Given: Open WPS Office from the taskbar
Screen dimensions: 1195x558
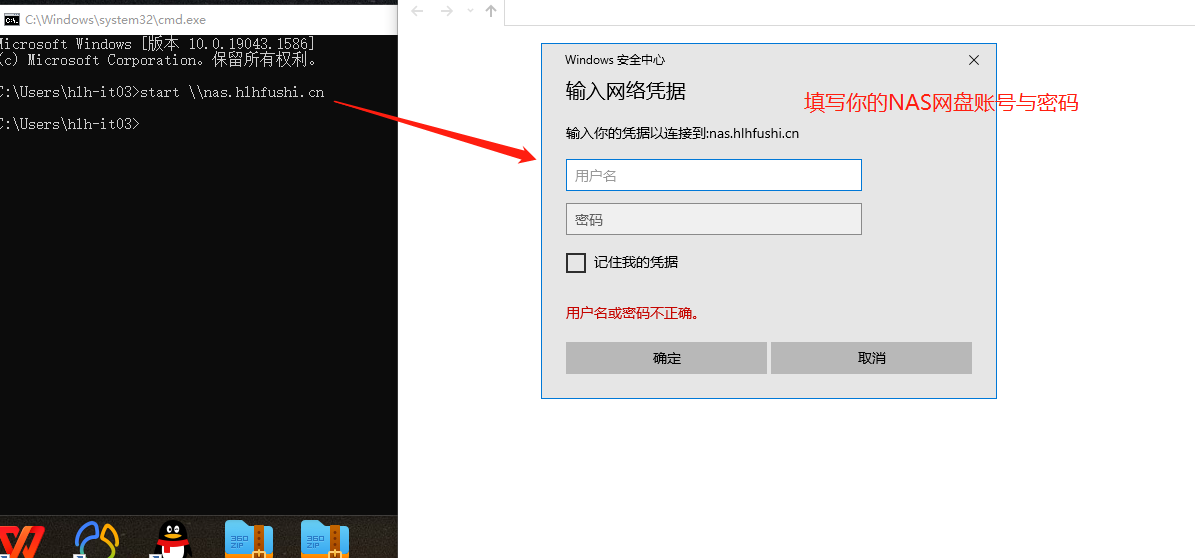Looking at the screenshot, I should point(20,541).
